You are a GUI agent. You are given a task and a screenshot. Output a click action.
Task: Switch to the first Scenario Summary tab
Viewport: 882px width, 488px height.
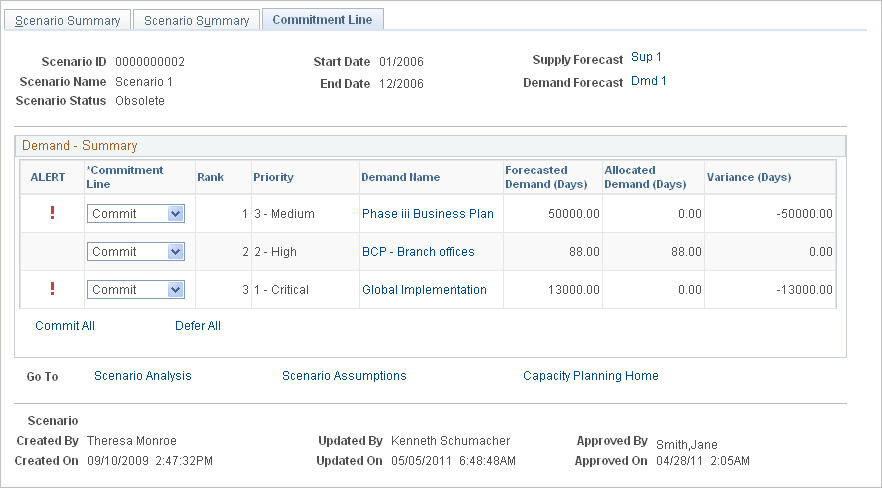68,20
